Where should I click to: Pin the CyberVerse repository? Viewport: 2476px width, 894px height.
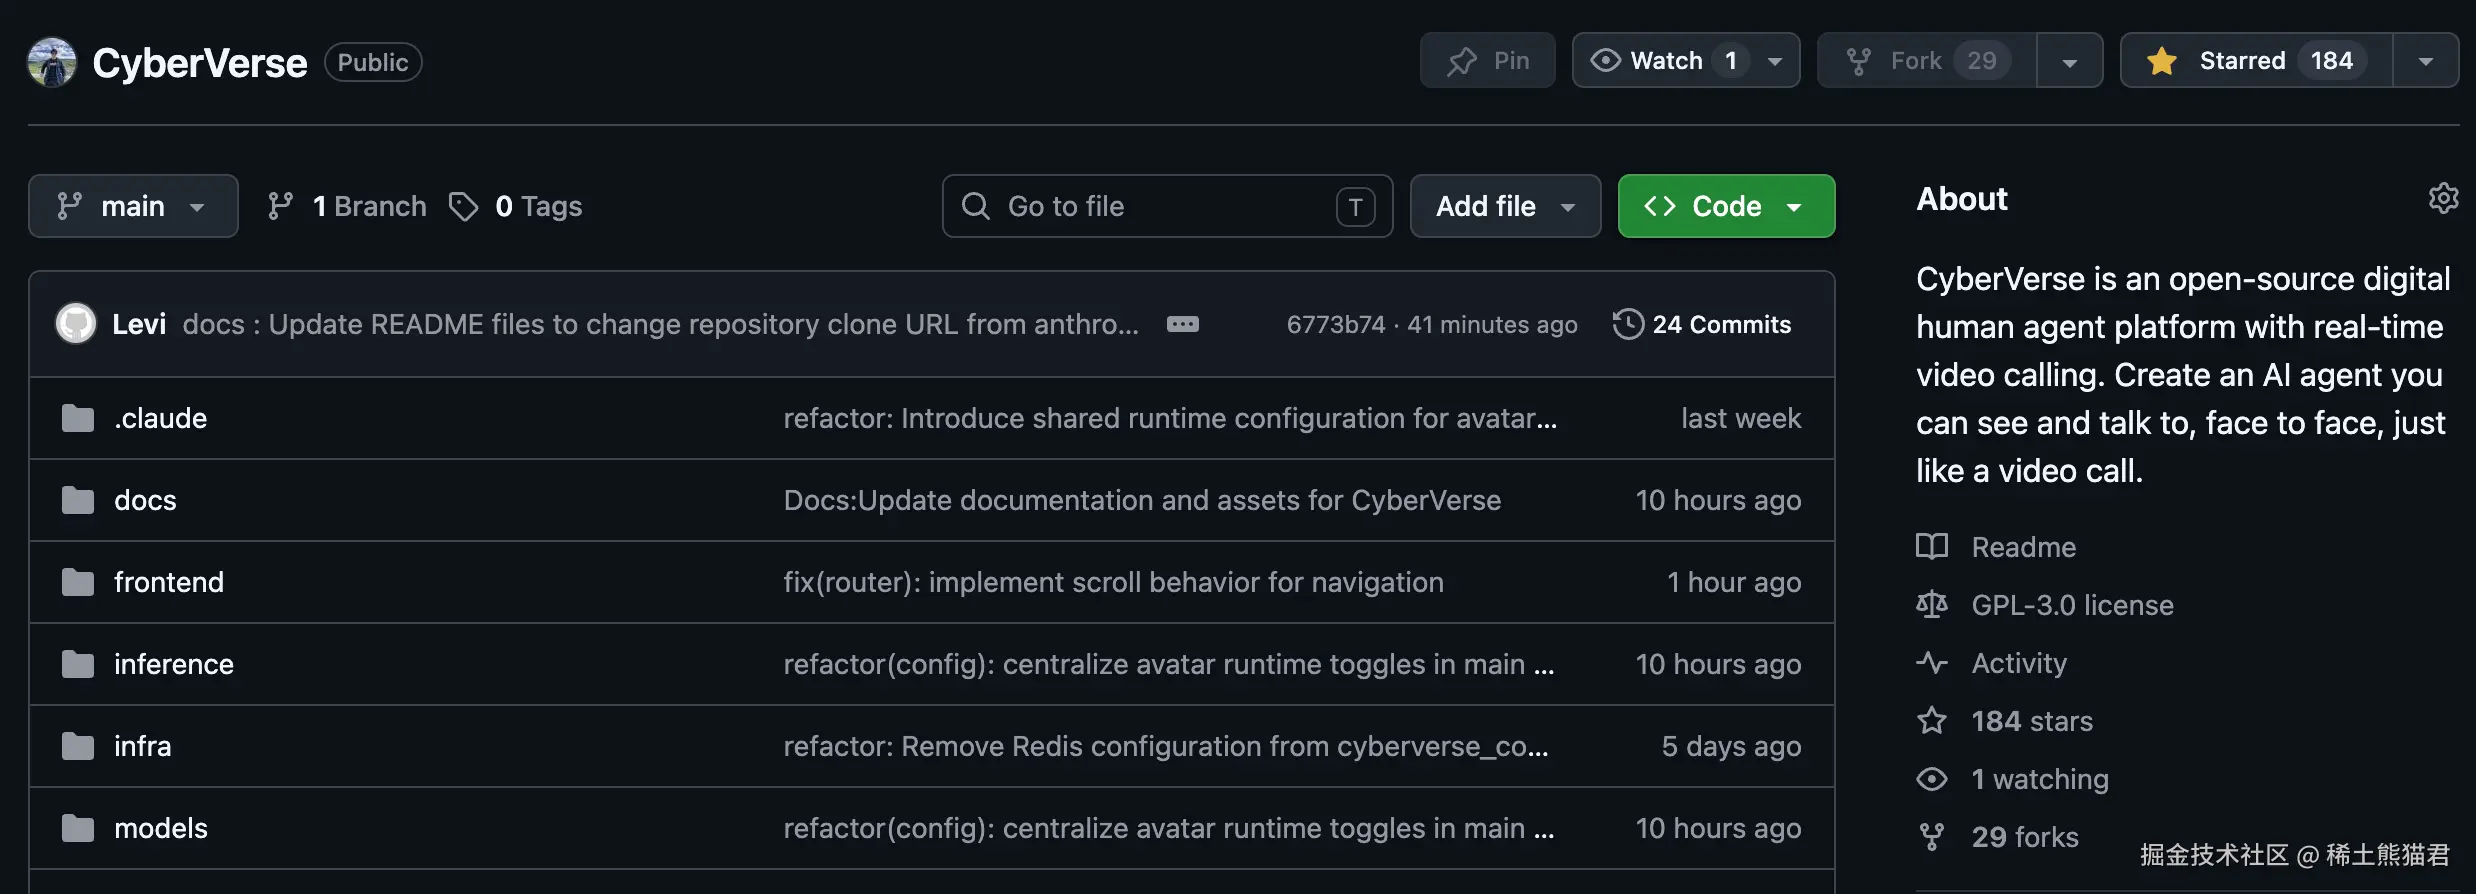pyautogui.click(x=1488, y=60)
